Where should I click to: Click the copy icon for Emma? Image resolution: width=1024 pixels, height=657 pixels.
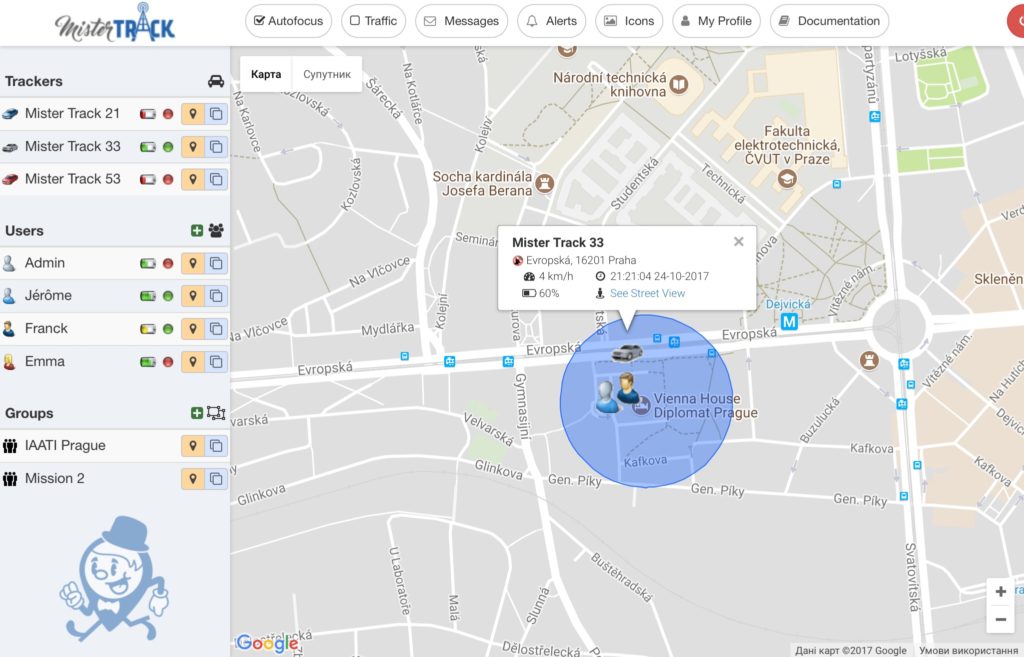(216, 361)
